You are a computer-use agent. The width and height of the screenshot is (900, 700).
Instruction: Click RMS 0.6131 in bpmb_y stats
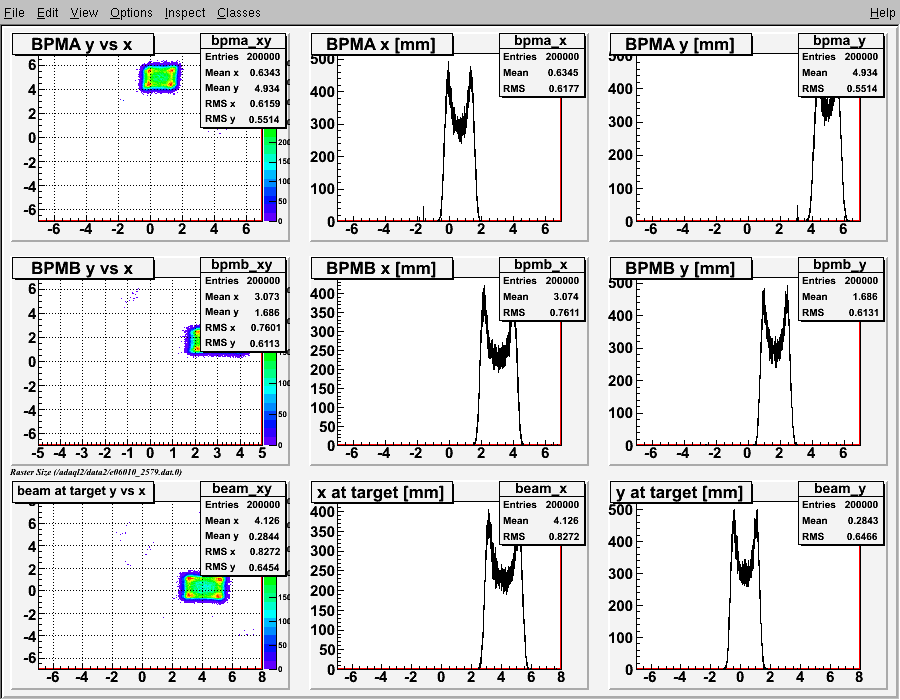[x=840, y=312]
